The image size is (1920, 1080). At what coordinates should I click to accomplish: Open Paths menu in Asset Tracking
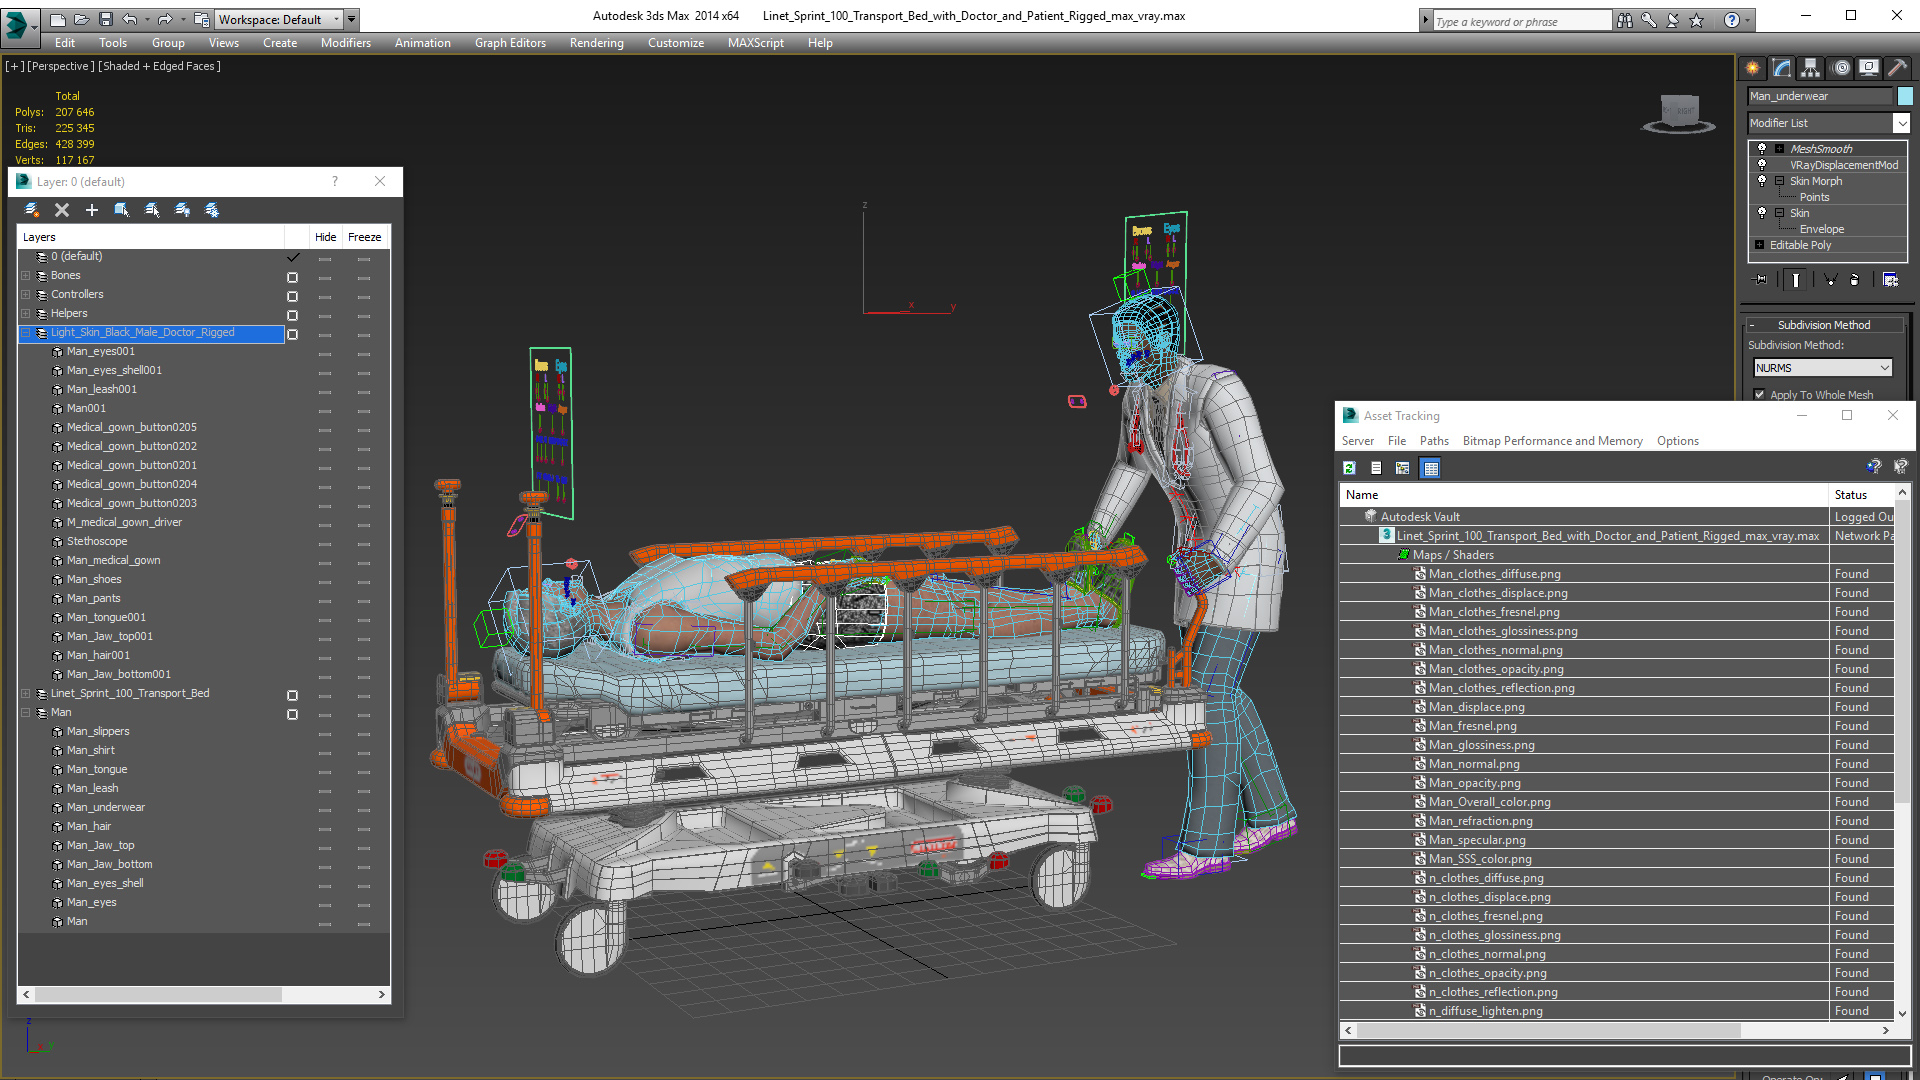tap(1434, 441)
